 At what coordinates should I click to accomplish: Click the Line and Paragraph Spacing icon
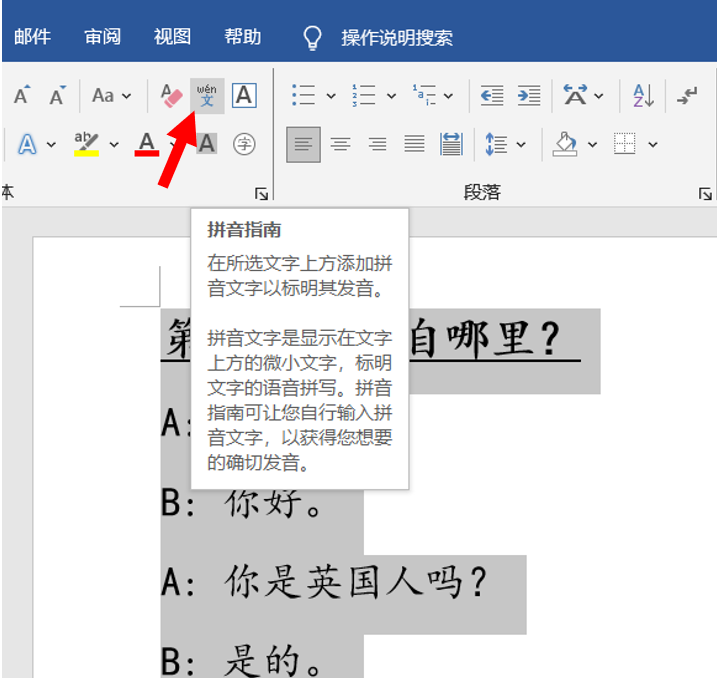[496, 145]
